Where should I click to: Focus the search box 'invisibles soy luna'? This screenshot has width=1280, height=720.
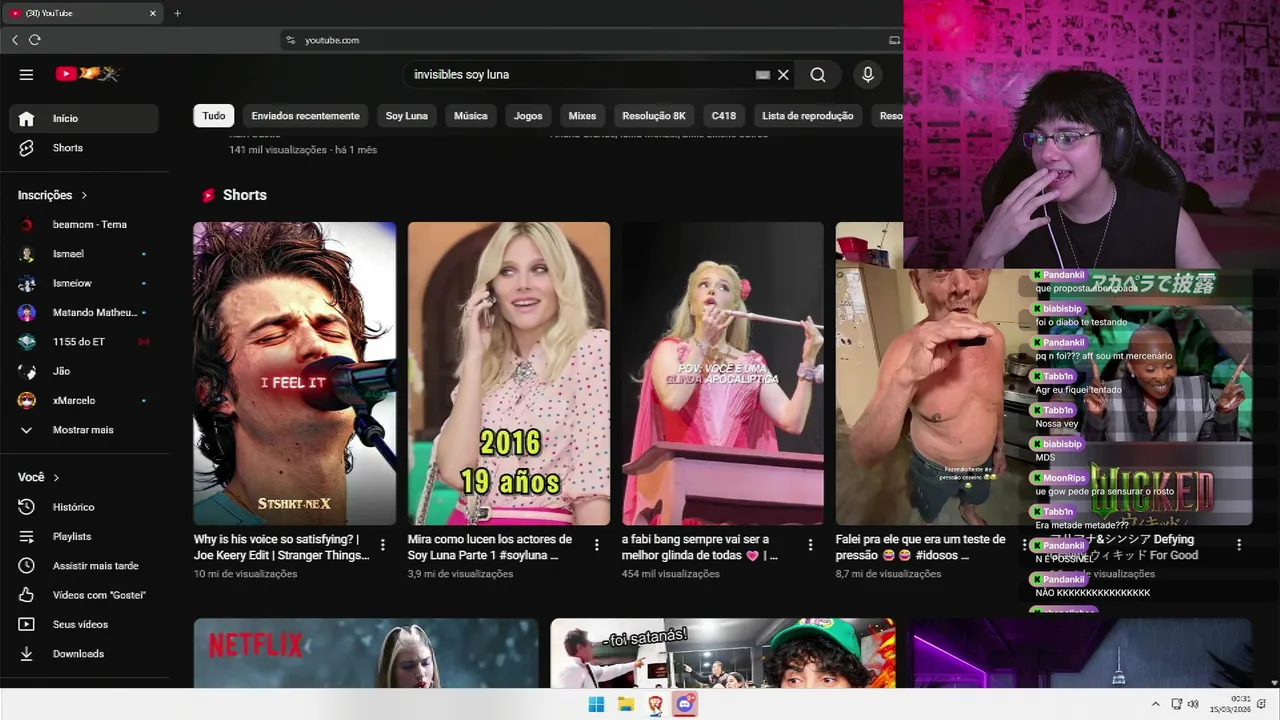tap(580, 75)
